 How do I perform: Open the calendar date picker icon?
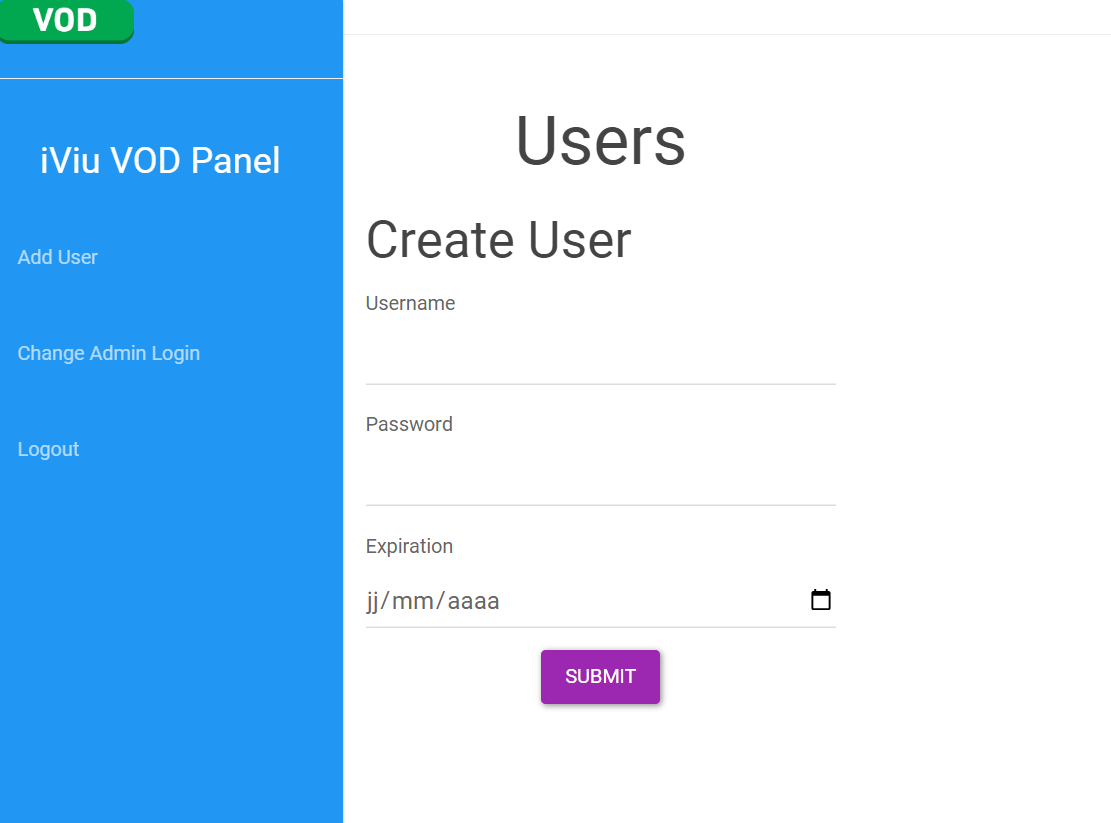(x=821, y=600)
